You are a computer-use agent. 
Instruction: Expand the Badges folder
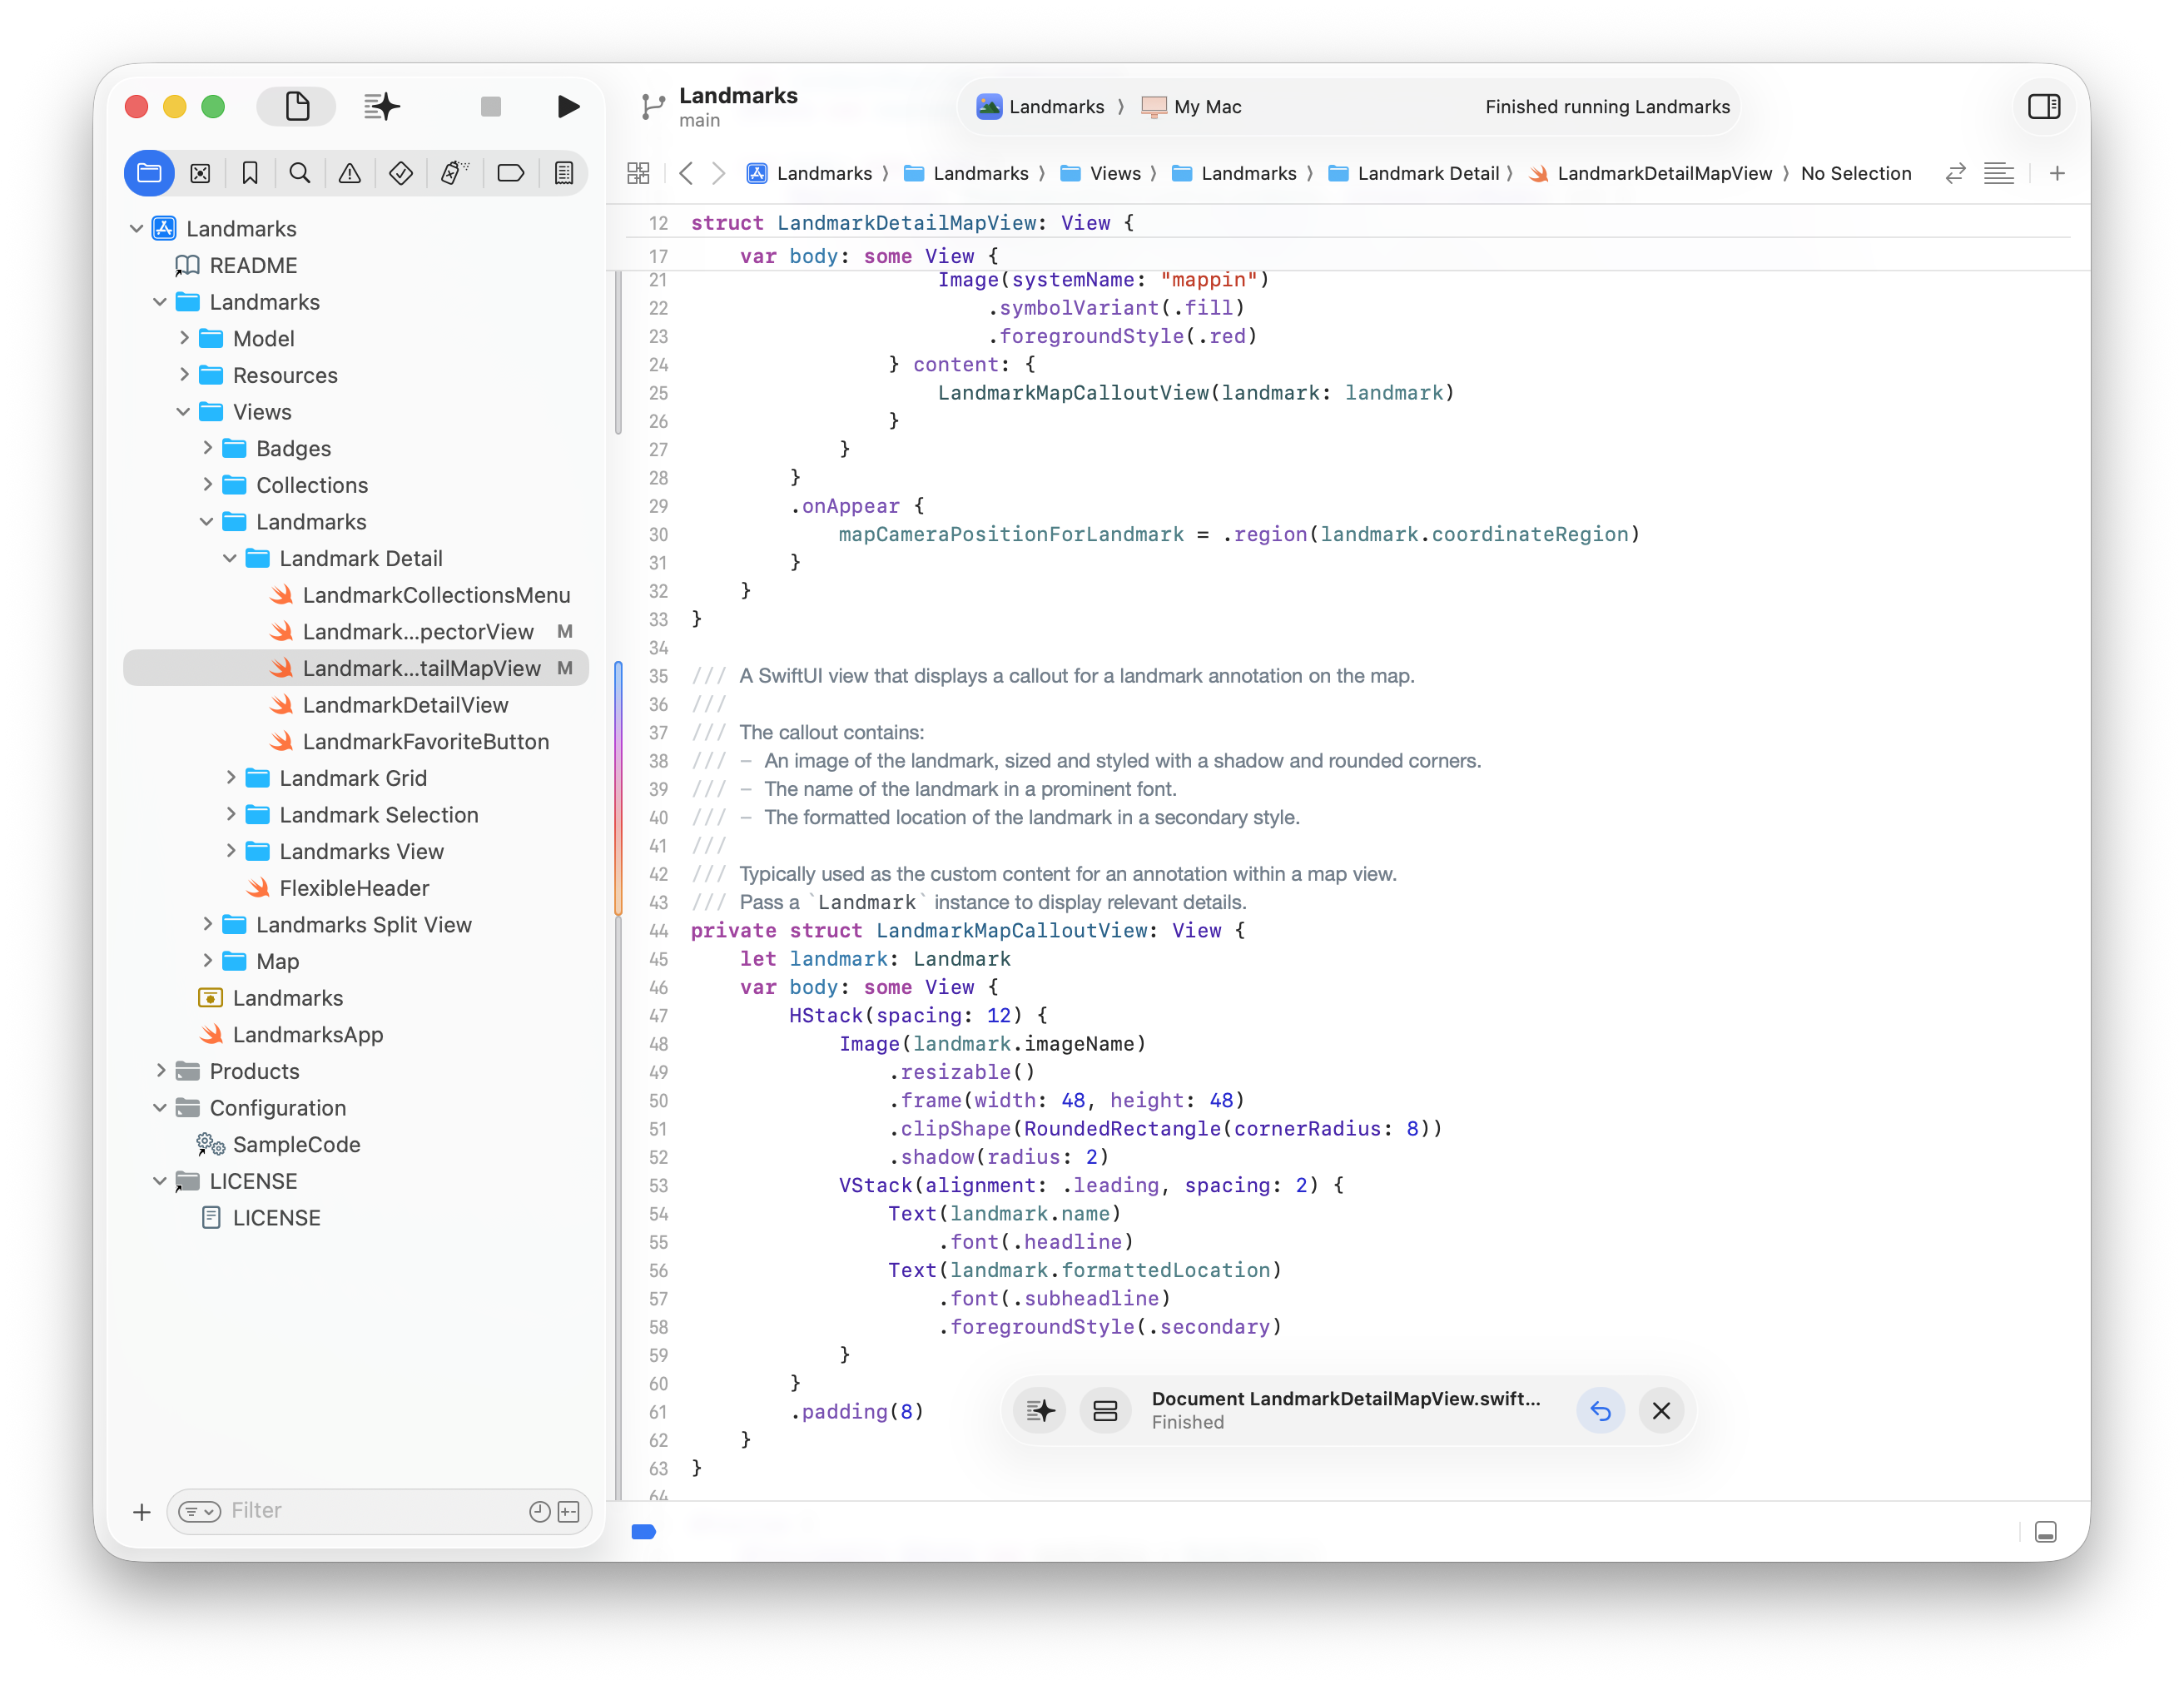(x=208, y=448)
